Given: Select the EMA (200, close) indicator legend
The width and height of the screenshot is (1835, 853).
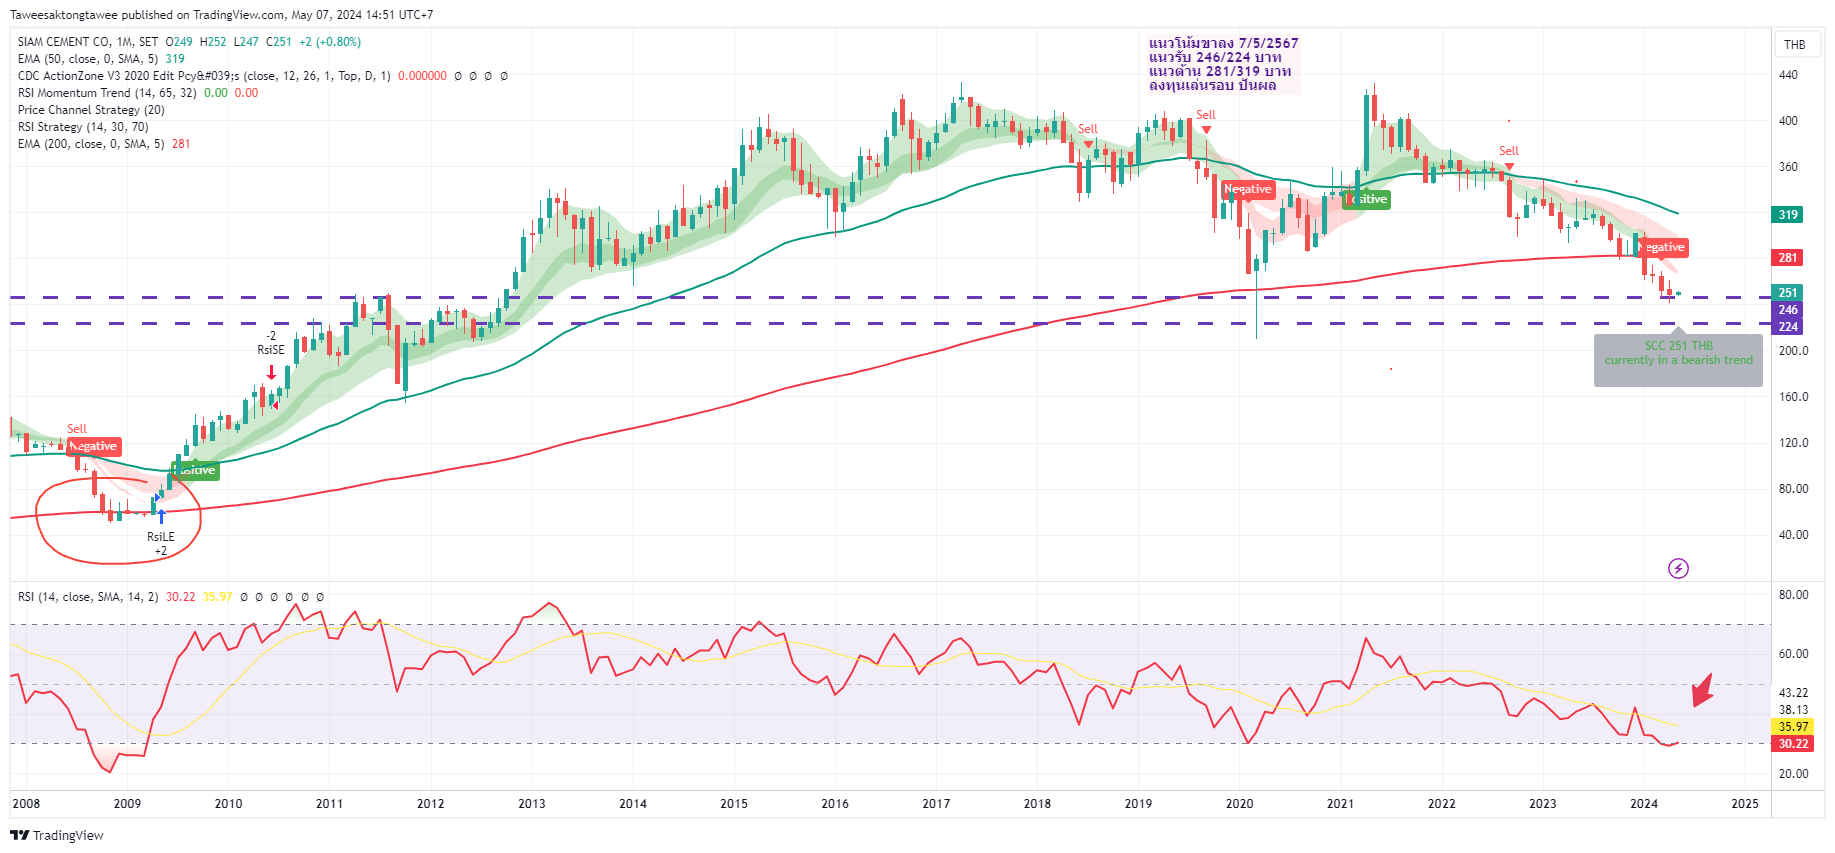Looking at the screenshot, I should (104, 144).
